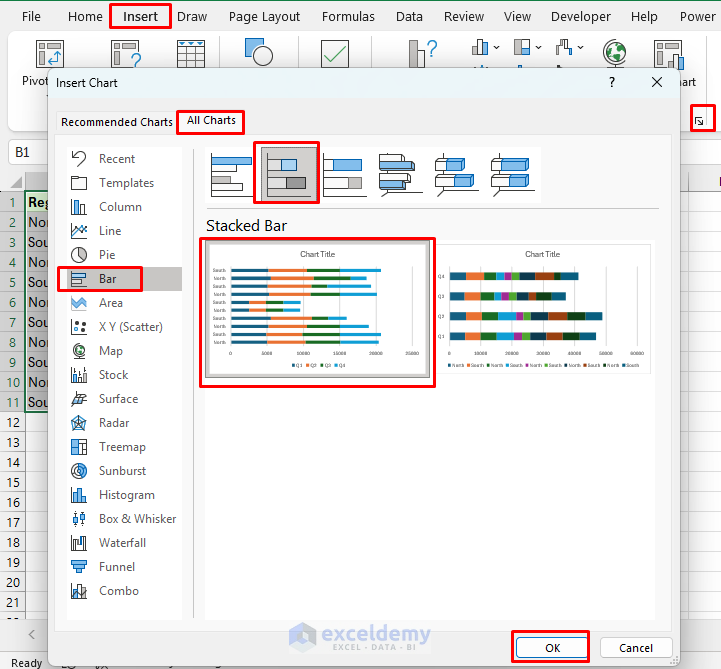The height and width of the screenshot is (669, 721).
Task: Click the Recommended PivotTables ribbon icon
Action: 126,54
